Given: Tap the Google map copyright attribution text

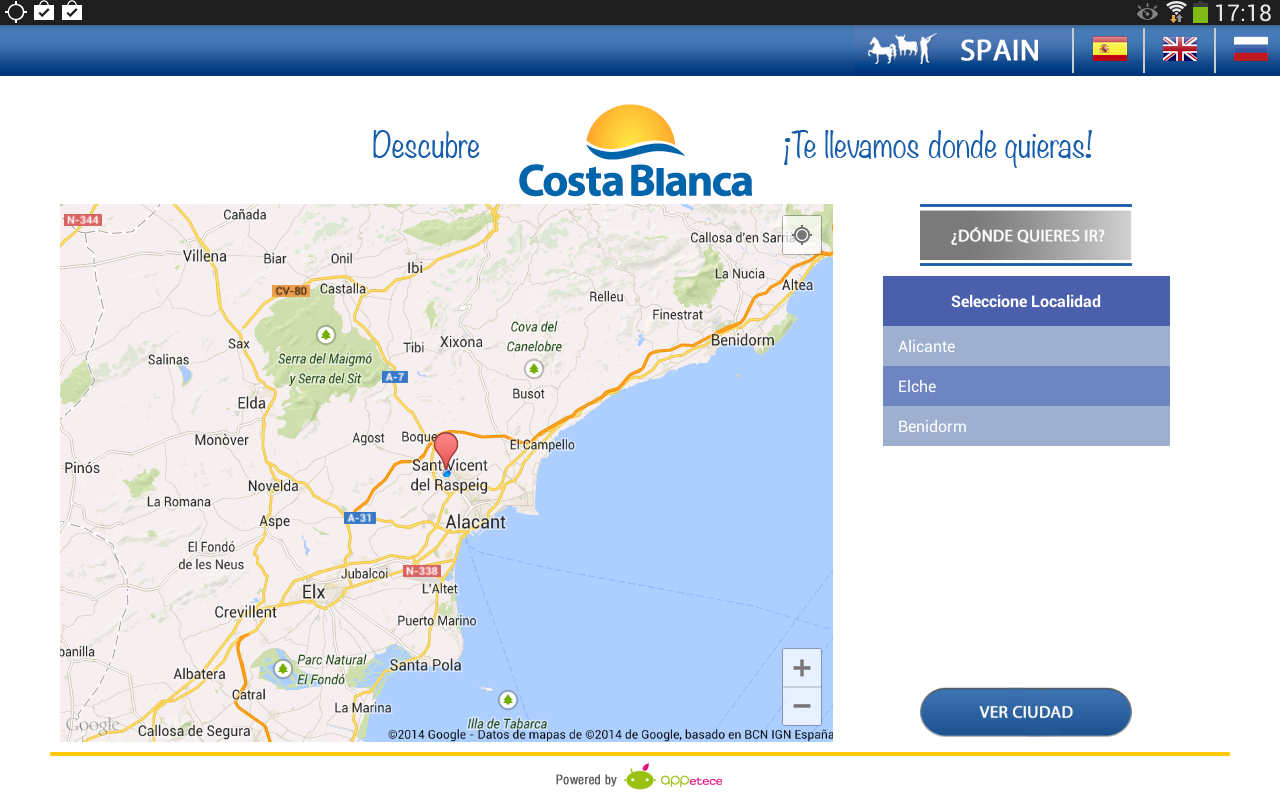Looking at the screenshot, I should click(610, 734).
